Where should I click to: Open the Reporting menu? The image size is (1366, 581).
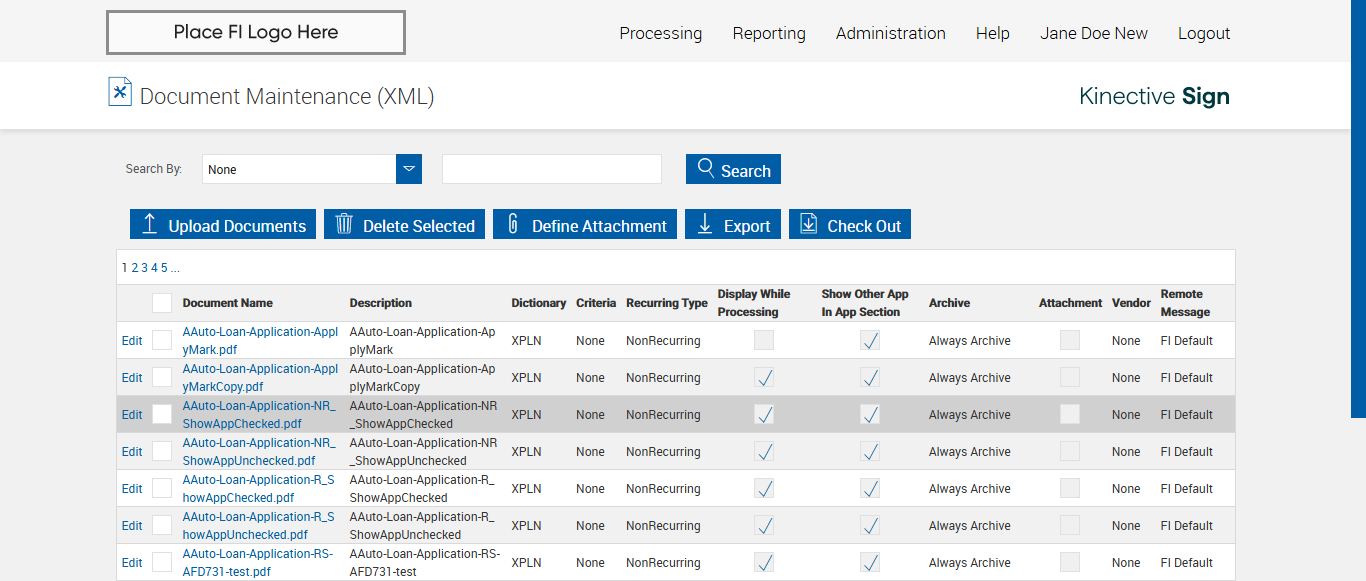768,33
